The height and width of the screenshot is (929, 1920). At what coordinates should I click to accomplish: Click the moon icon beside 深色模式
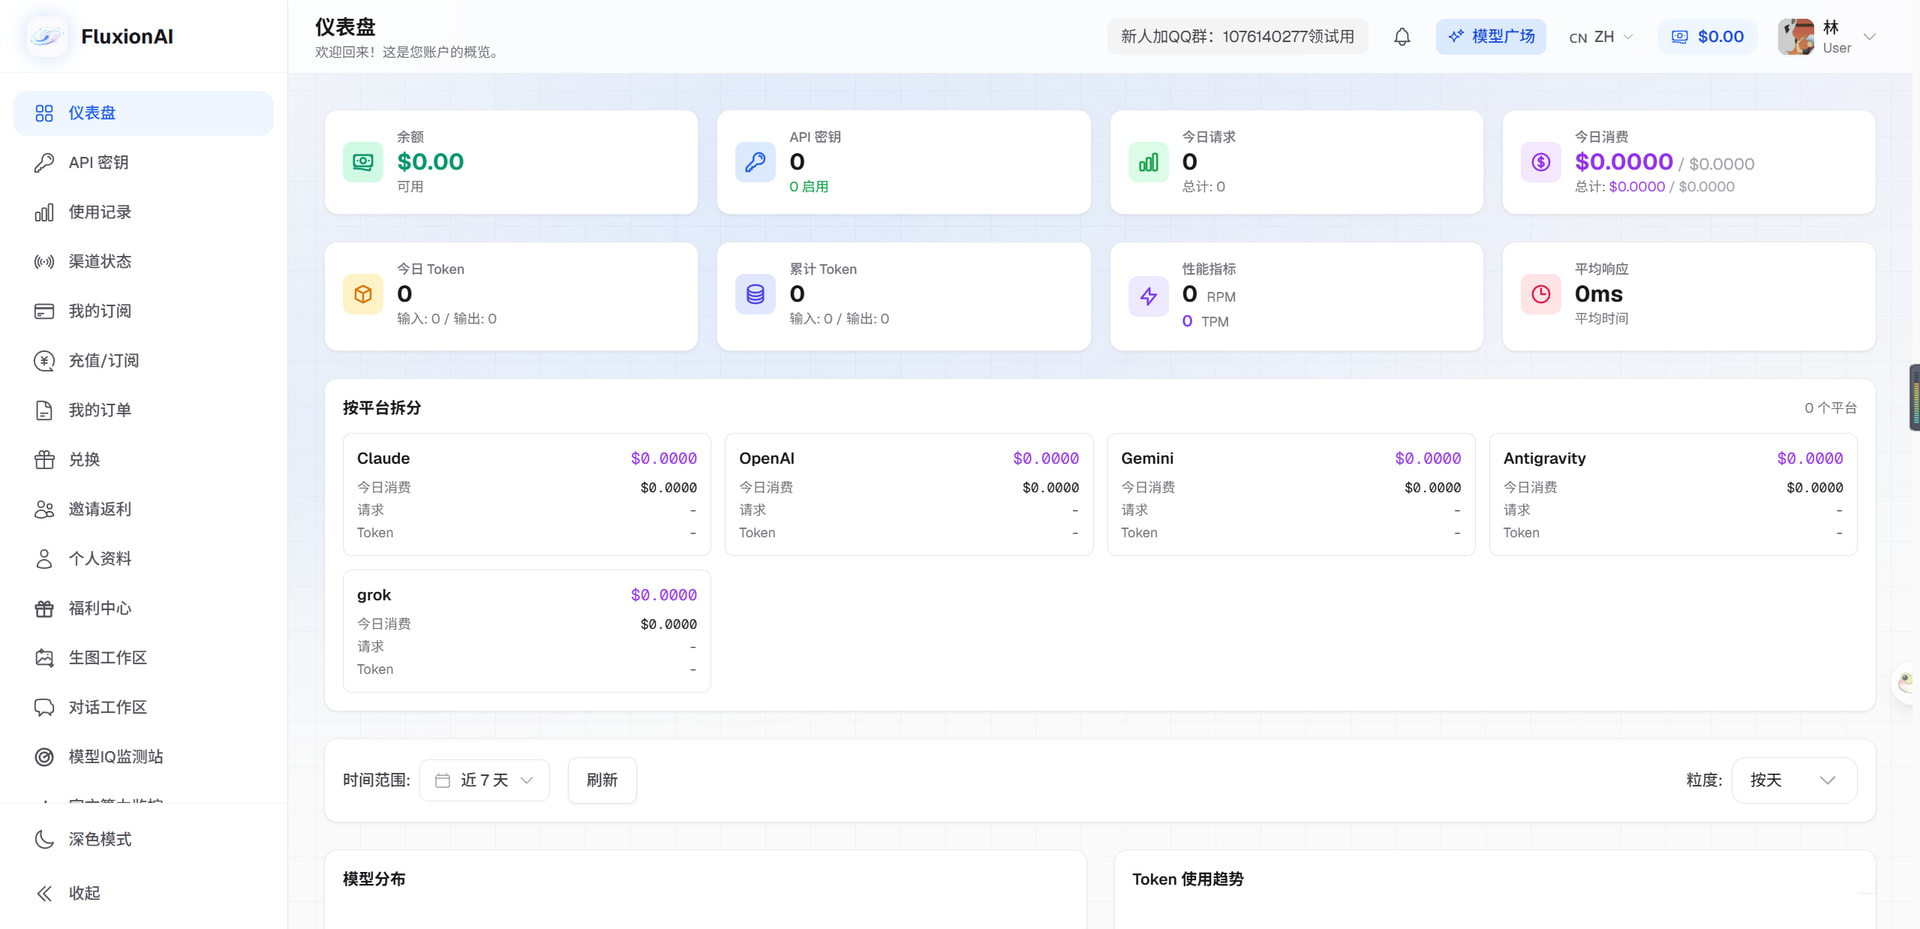44,839
